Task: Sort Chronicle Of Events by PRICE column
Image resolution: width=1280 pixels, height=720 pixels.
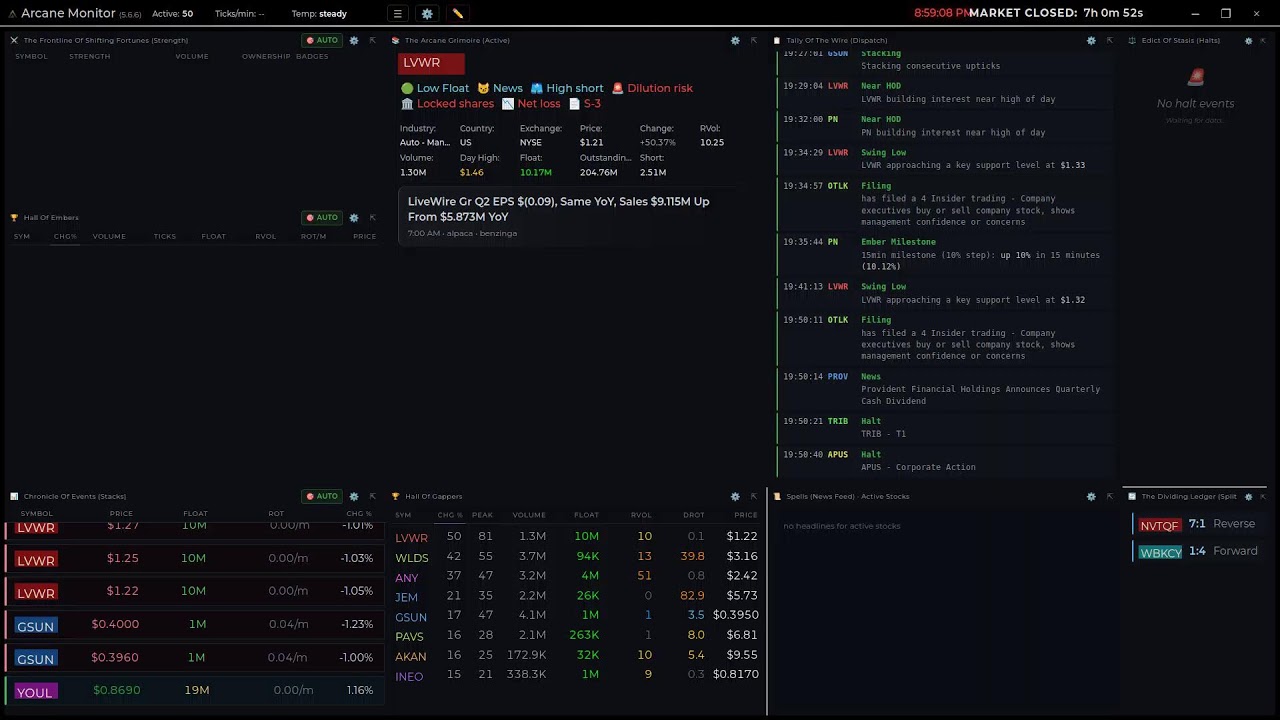Action: click(121, 514)
